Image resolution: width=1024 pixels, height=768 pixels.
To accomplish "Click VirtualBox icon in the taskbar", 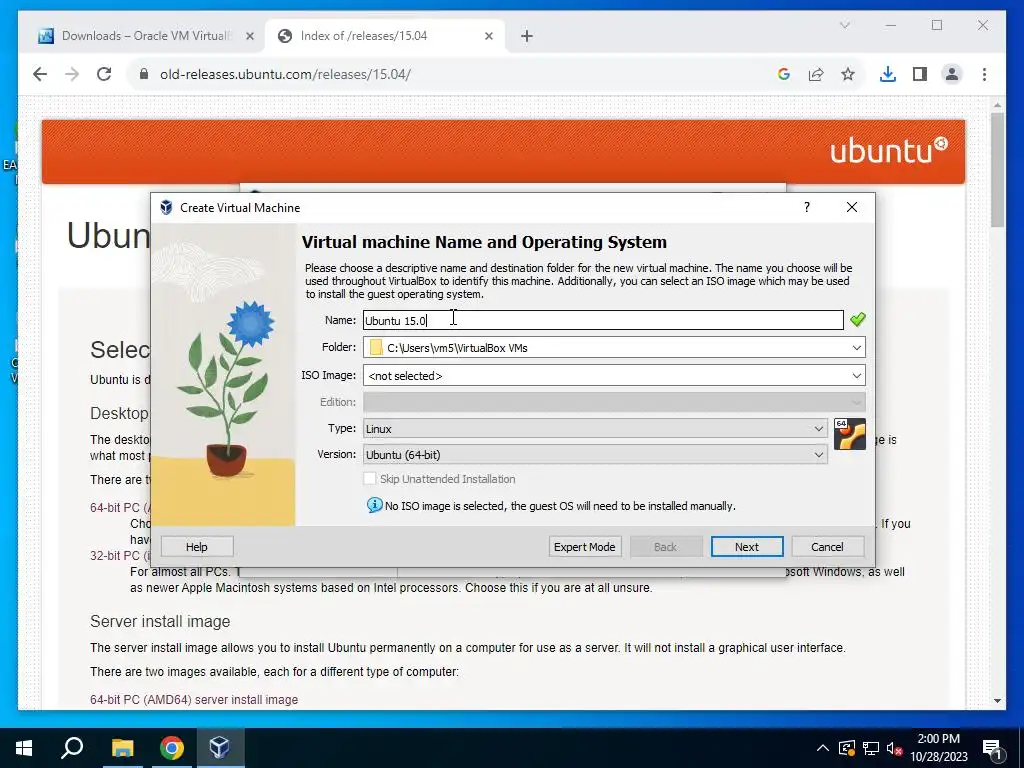I will (x=219, y=748).
